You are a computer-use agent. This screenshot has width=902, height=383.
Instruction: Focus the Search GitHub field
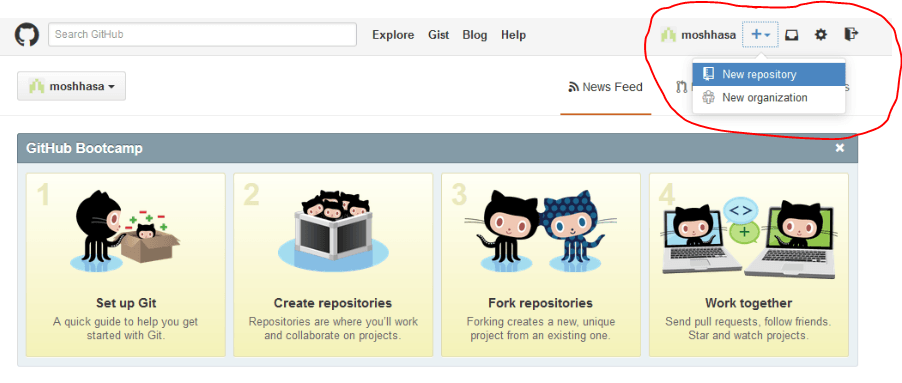(x=202, y=35)
